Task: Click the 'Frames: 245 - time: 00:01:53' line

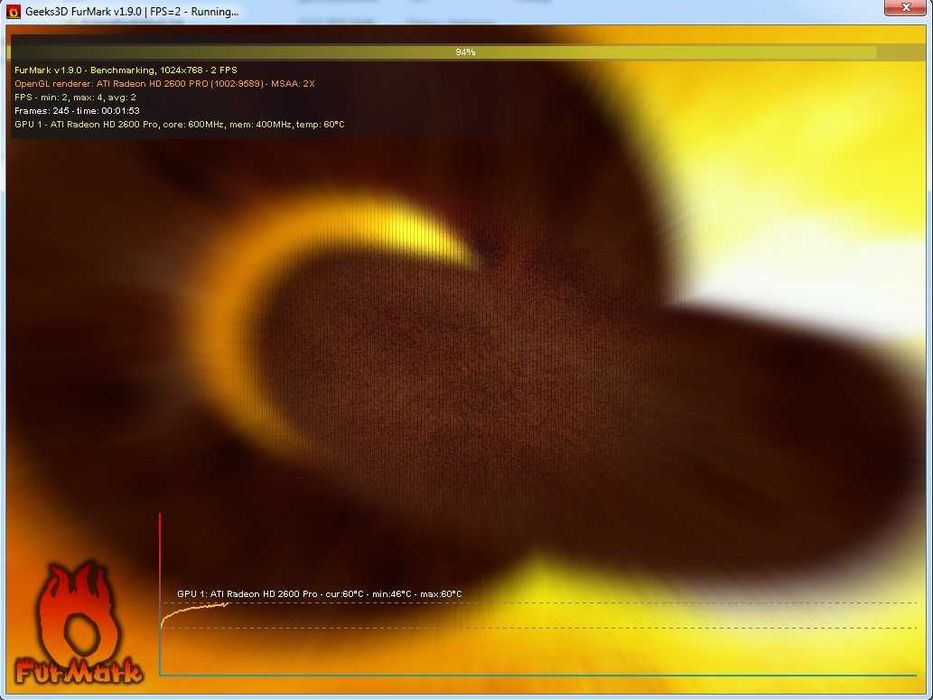Action: [77, 111]
